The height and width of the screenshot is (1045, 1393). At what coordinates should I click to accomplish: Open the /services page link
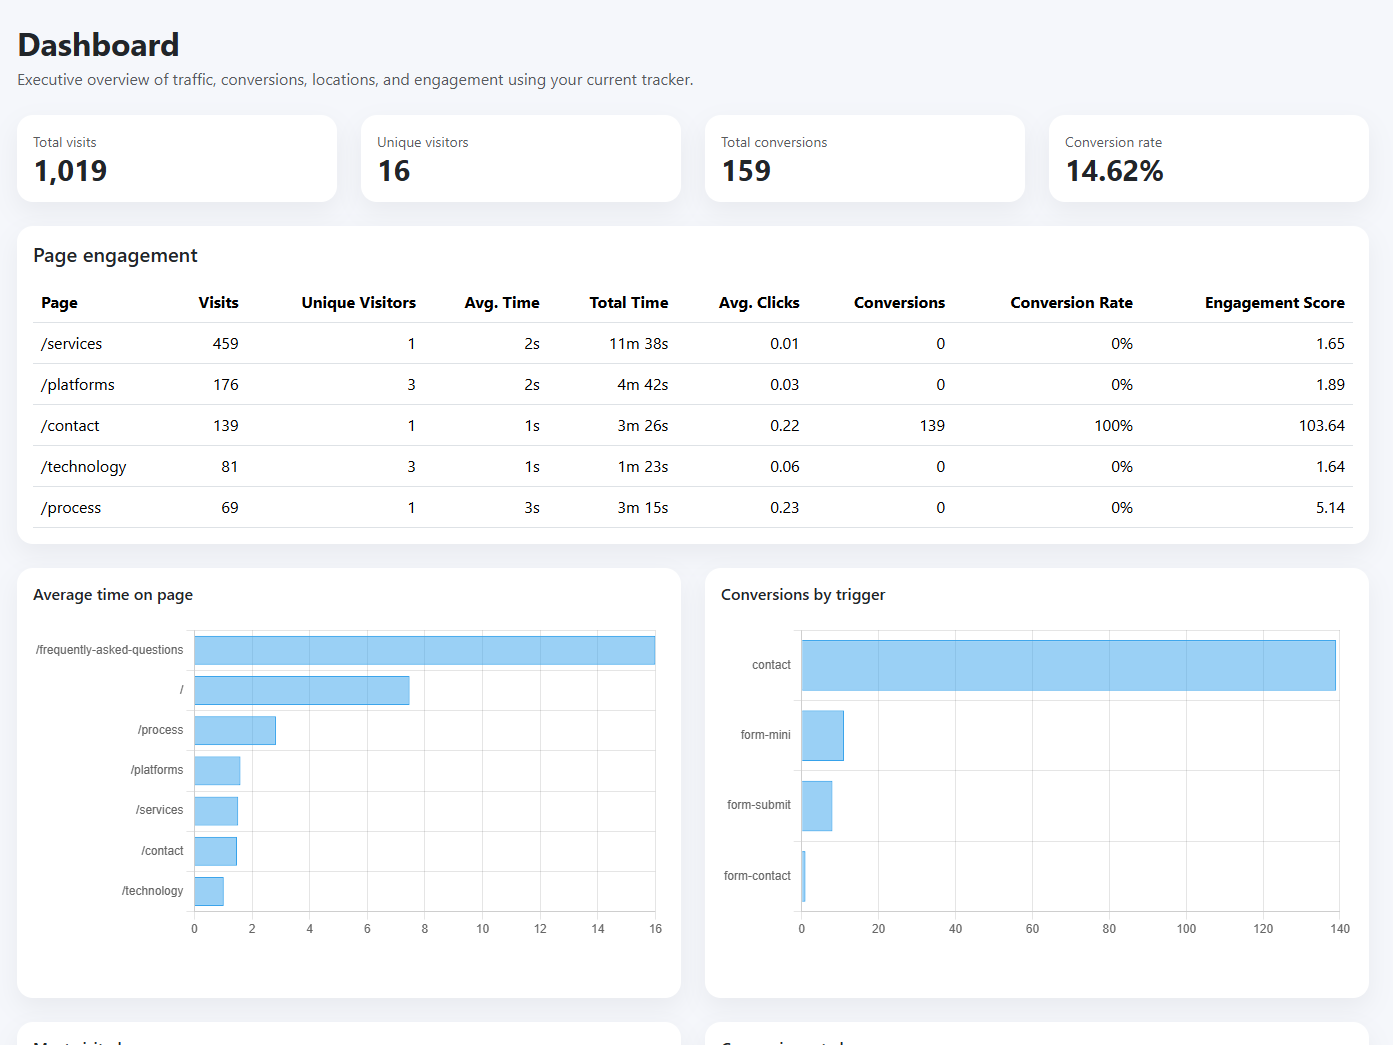pos(70,343)
